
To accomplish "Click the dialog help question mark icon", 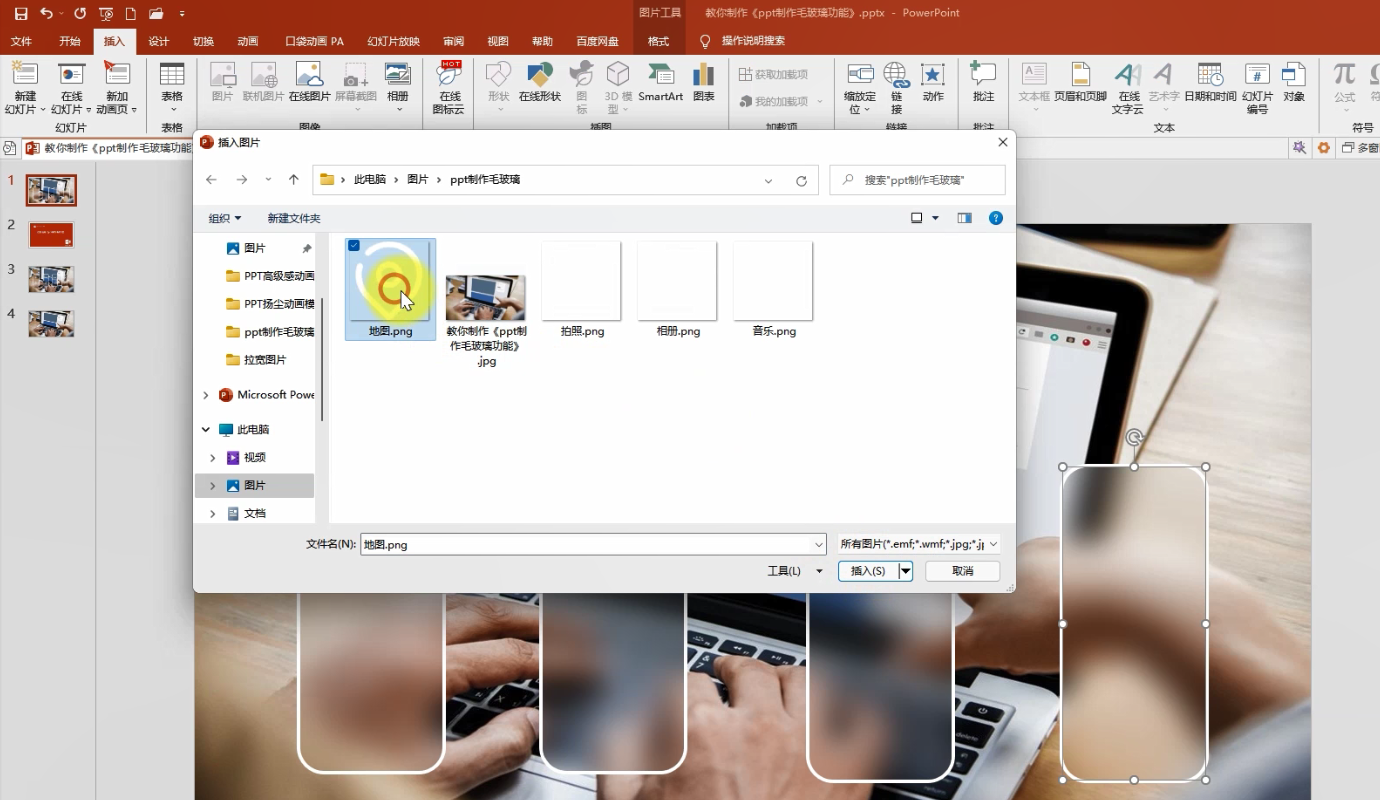I will (x=995, y=218).
